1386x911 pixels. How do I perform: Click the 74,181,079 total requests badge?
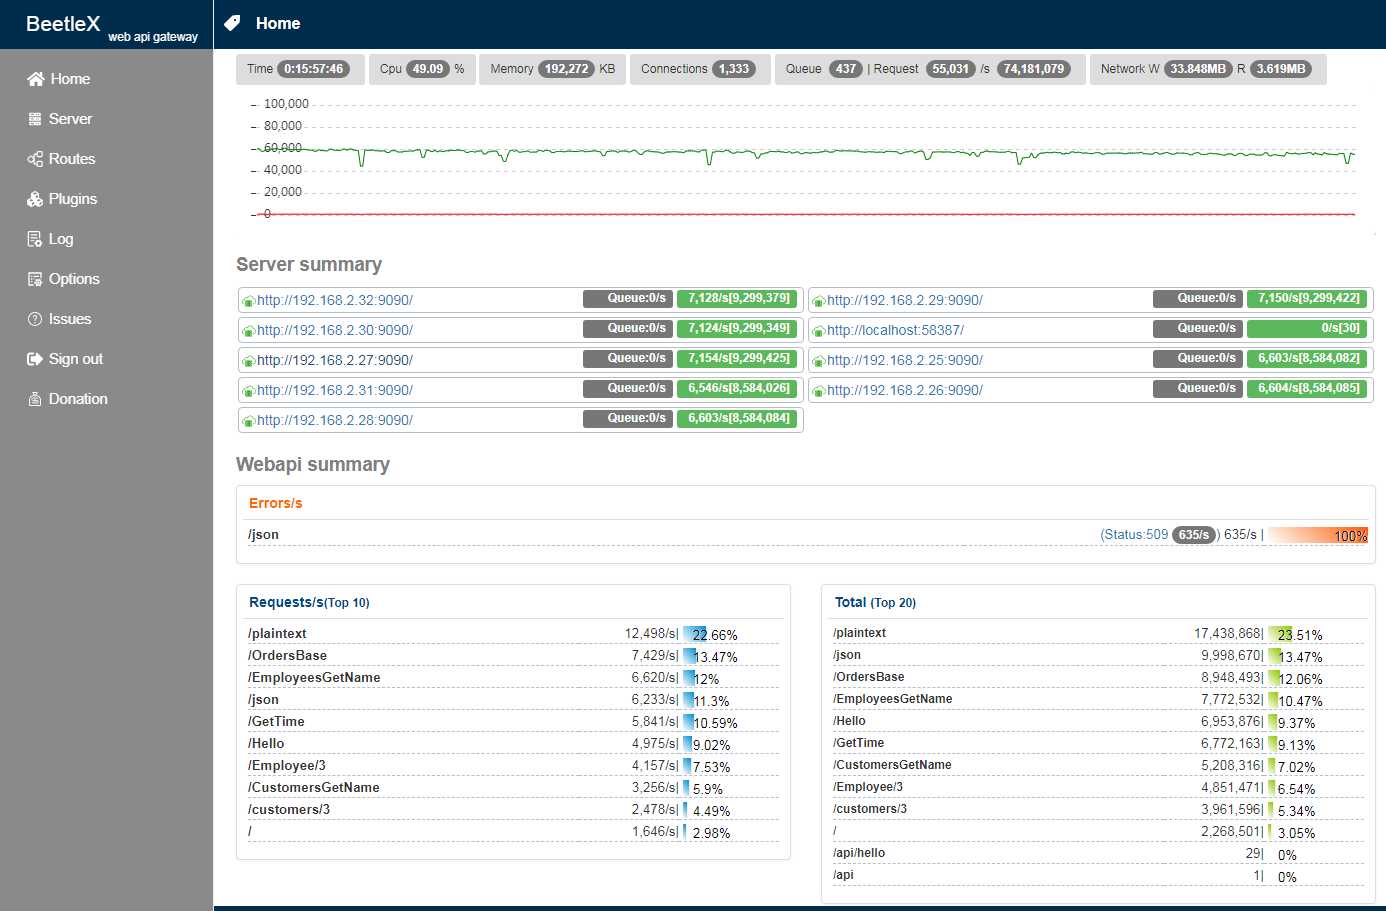pyautogui.click(x=1034, y=69)
